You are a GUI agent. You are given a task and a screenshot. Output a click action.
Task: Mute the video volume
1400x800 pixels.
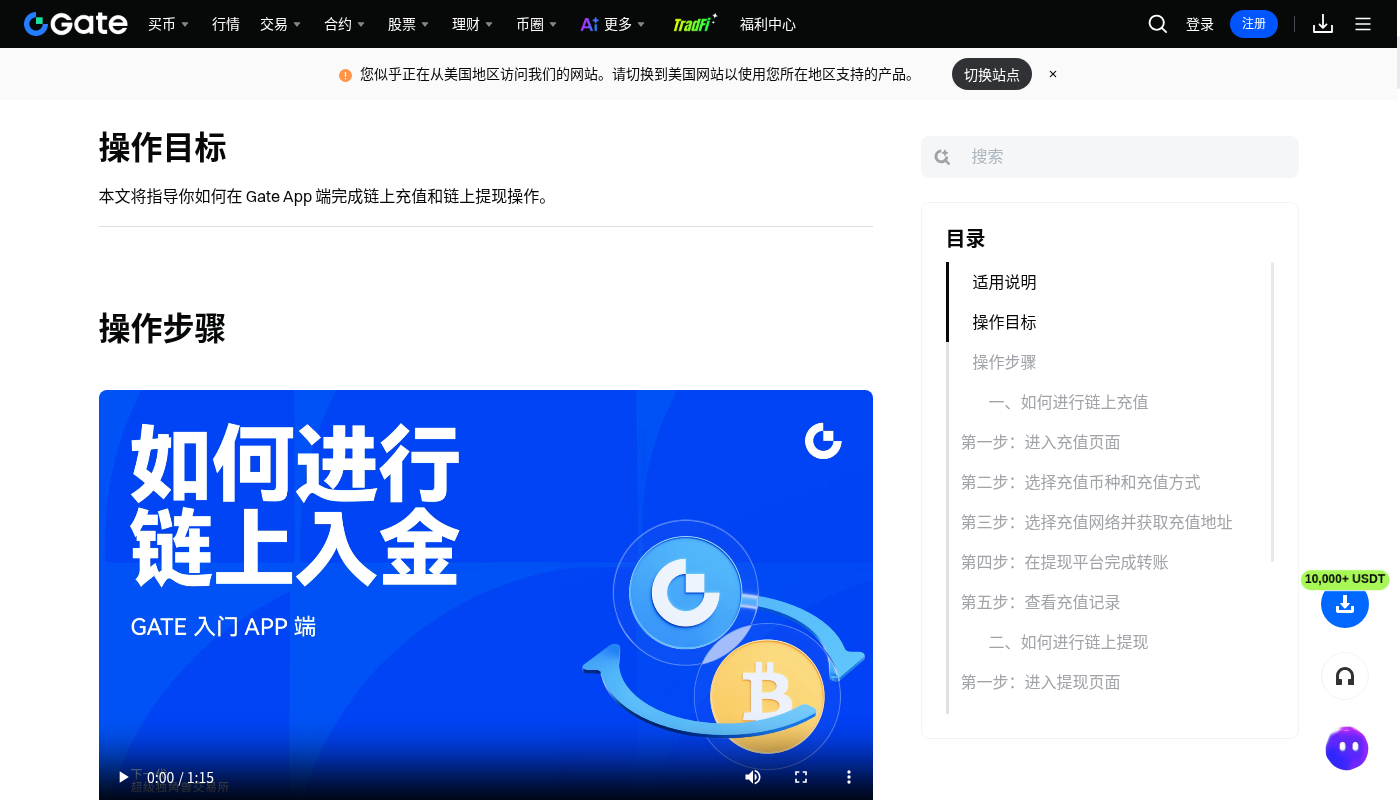click(x=753, y=777)
